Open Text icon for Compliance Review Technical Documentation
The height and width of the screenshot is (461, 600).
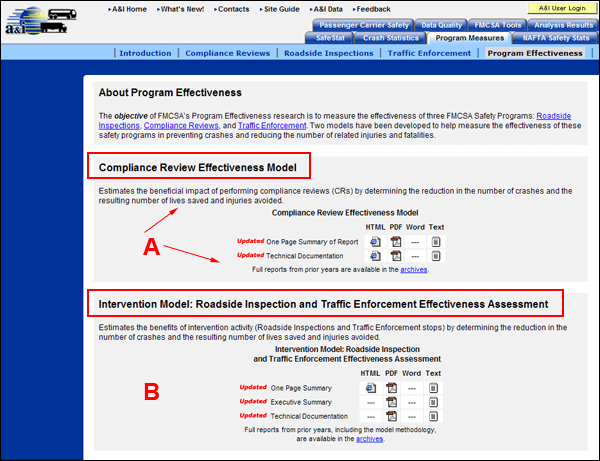point(436,256)
